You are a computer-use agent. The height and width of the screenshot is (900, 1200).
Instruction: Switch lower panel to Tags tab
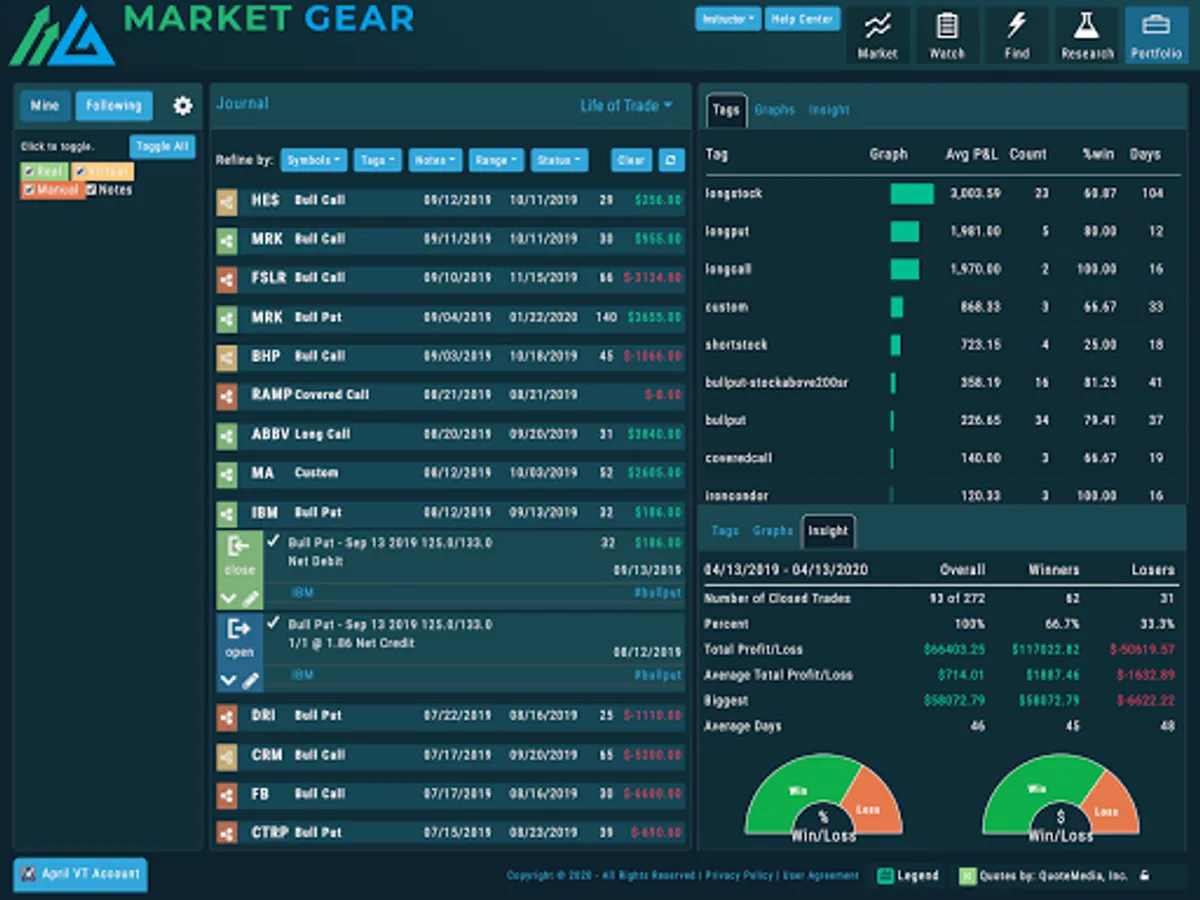pyautogui.click(x=725, y=531)
